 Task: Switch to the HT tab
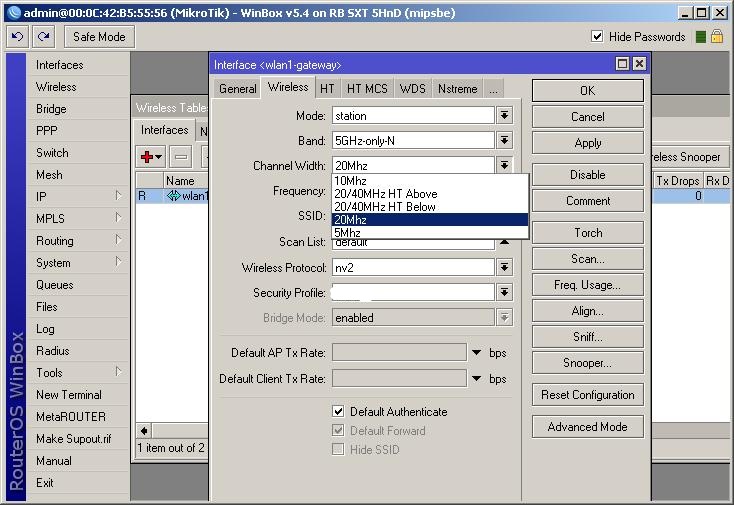click(327, 88)
